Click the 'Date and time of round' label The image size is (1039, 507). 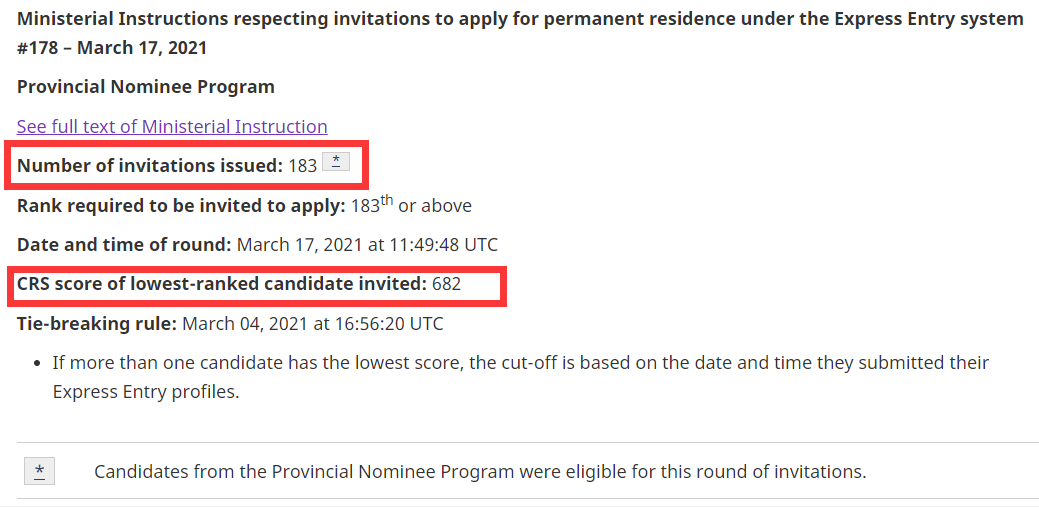coord(124,245)
